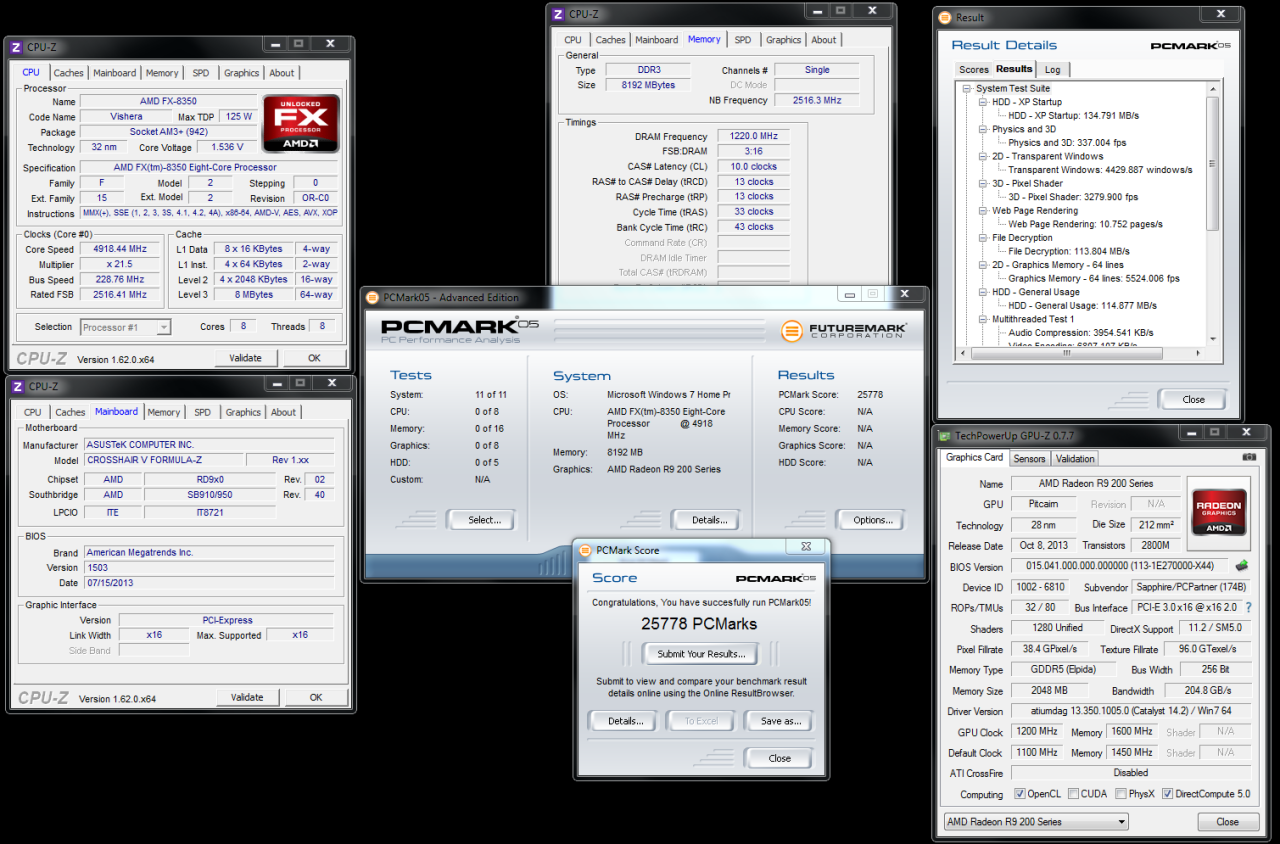Collapse the HDD - General Usage node
The width and height of the screenshot is (1280, 844).
tap(984, 292)
